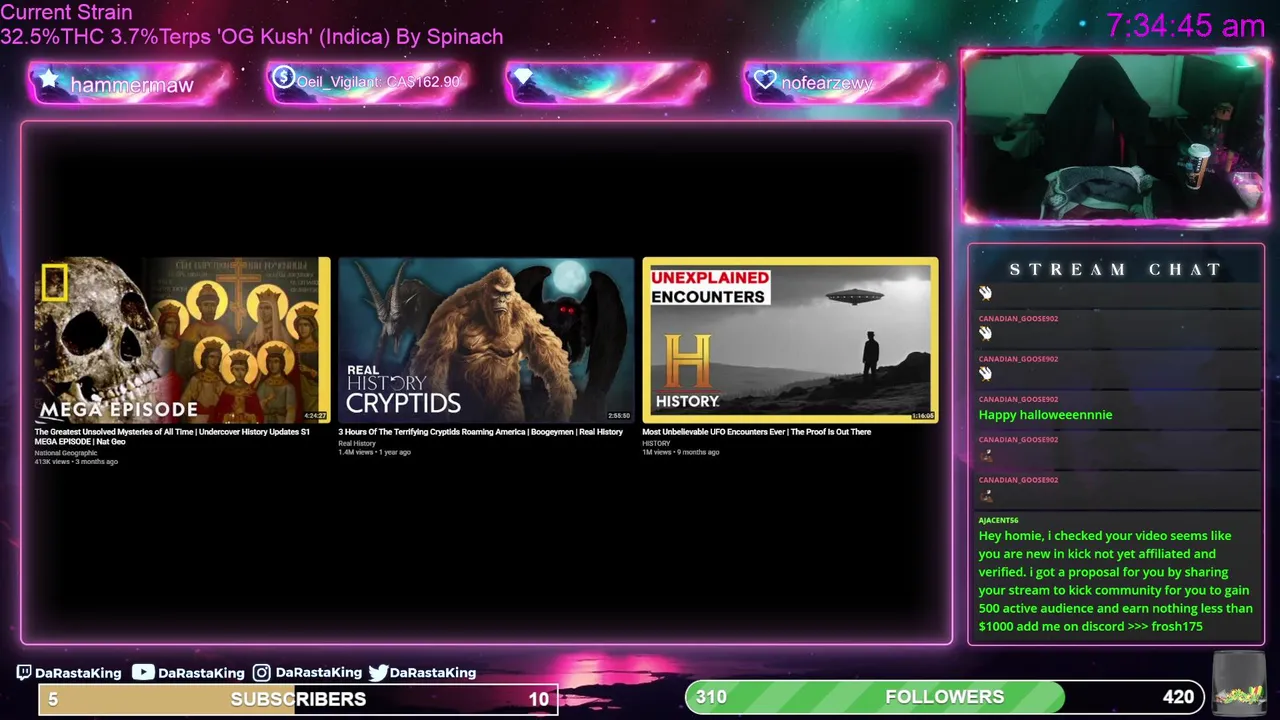
Task: Click the 'Oeil_Vigilant: CA$162.90' donation banner
Action: coord(368,82)
